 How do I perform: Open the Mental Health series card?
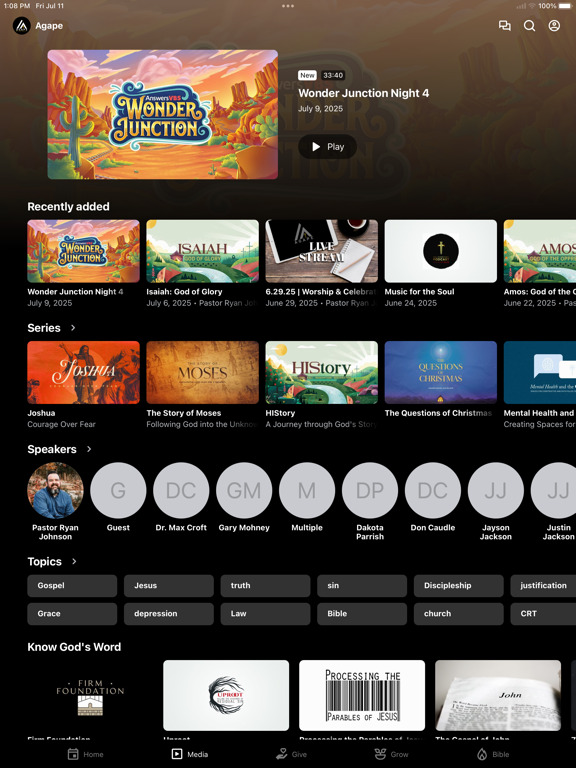[540, 373]
